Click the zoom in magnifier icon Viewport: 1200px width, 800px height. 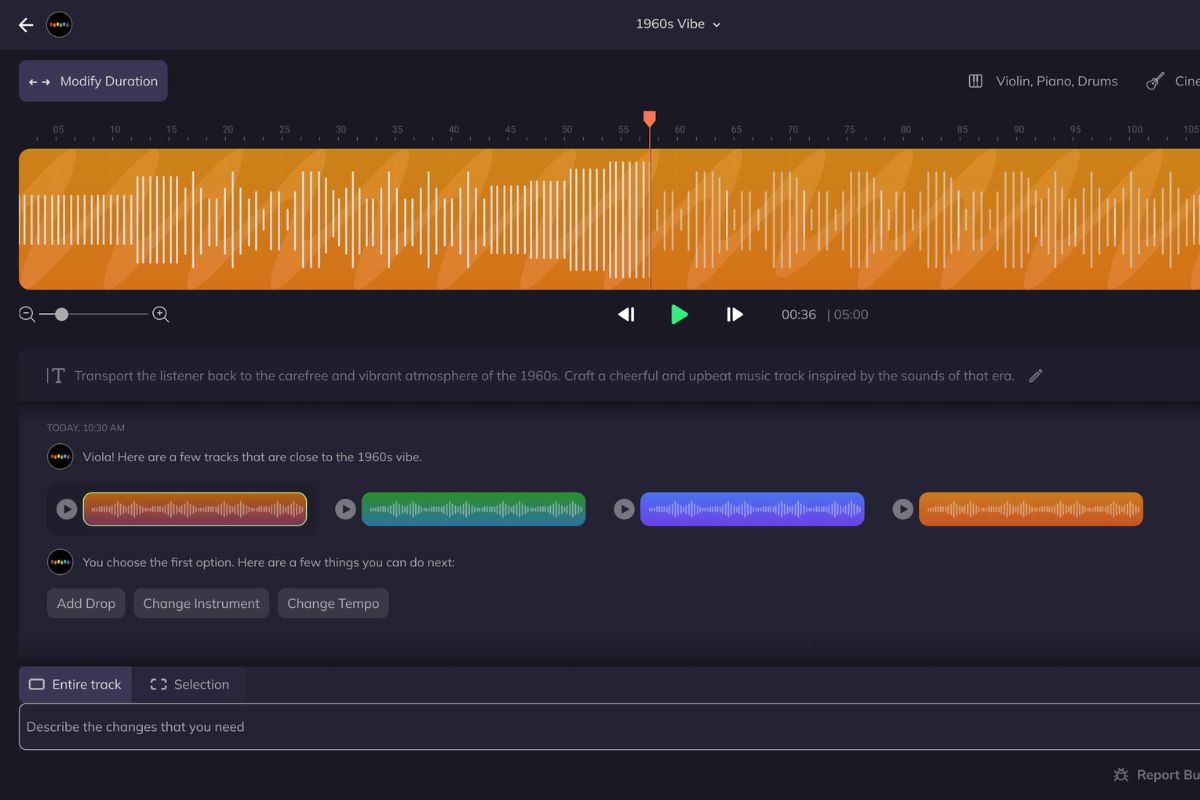(160, 314)
